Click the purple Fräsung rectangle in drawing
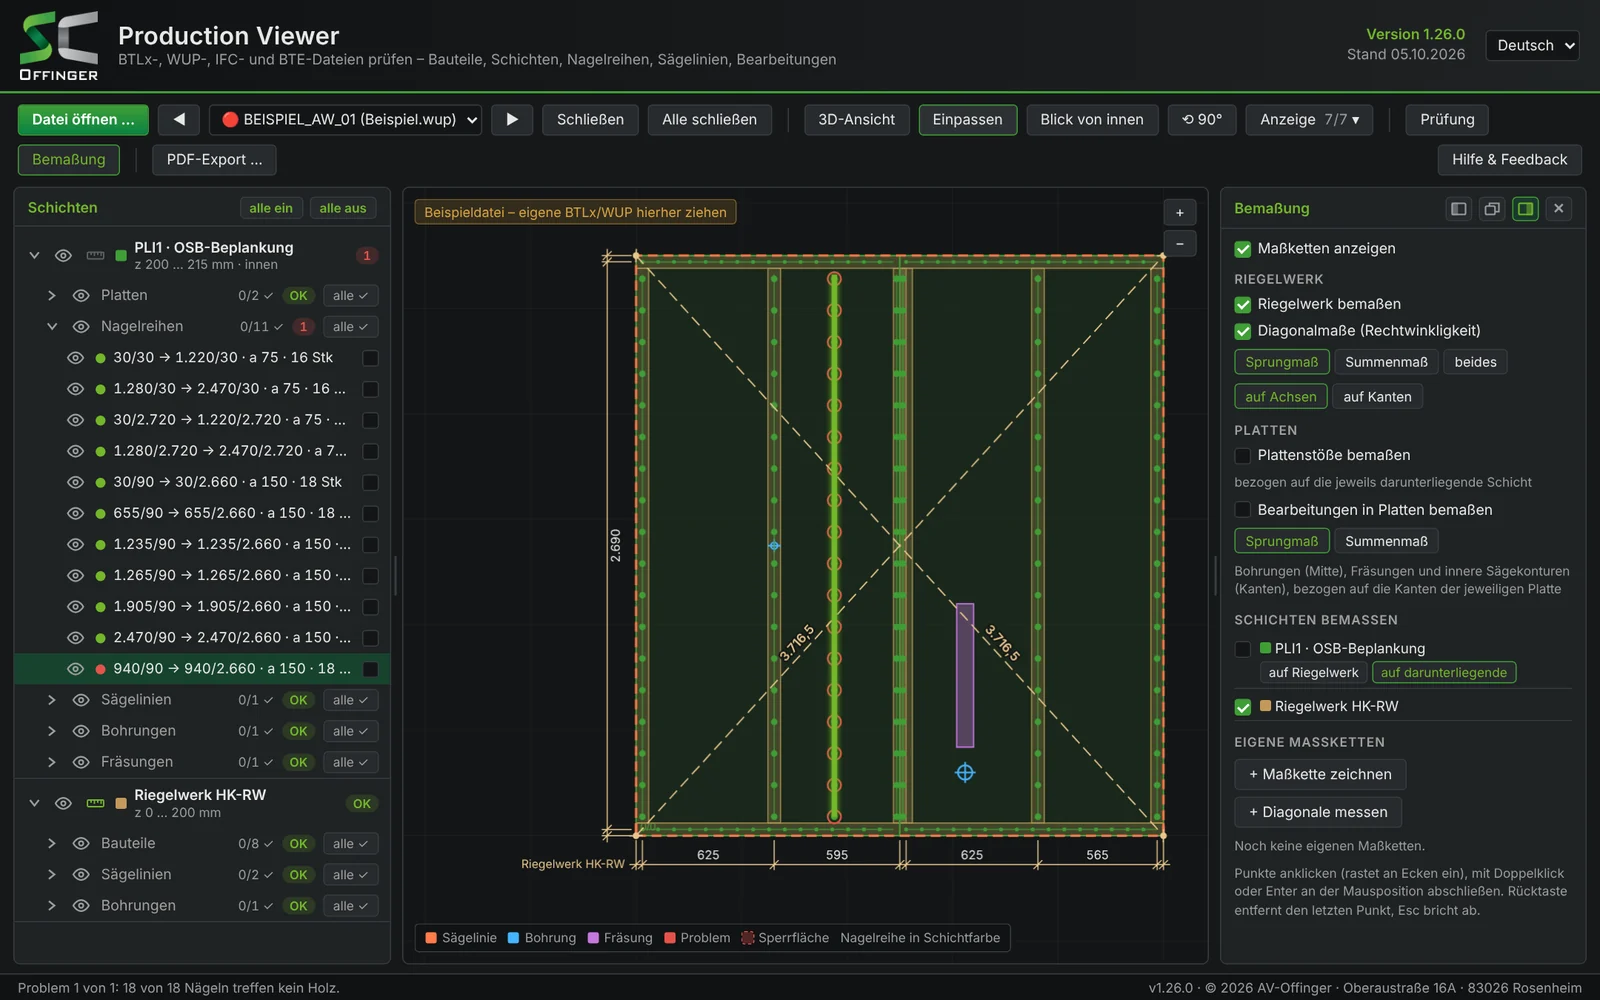 965,675
